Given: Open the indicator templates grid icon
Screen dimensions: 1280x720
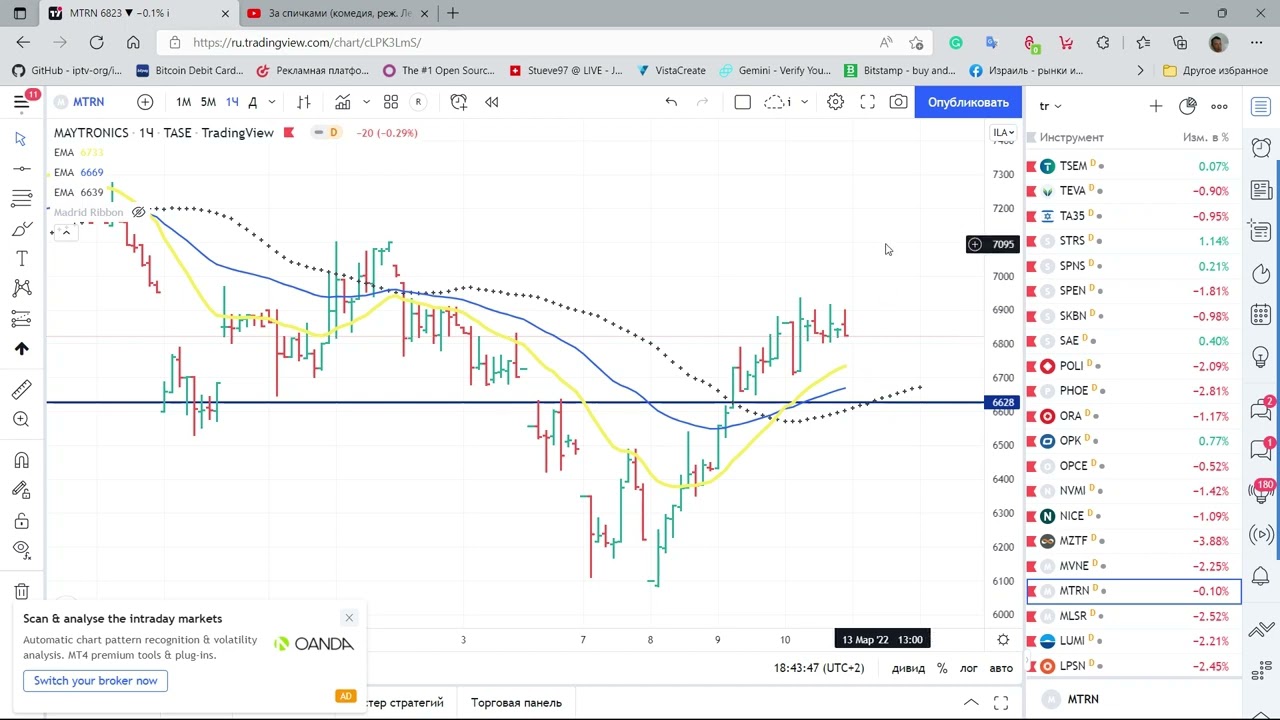Looking at the screenshot, I should (391, 102).
